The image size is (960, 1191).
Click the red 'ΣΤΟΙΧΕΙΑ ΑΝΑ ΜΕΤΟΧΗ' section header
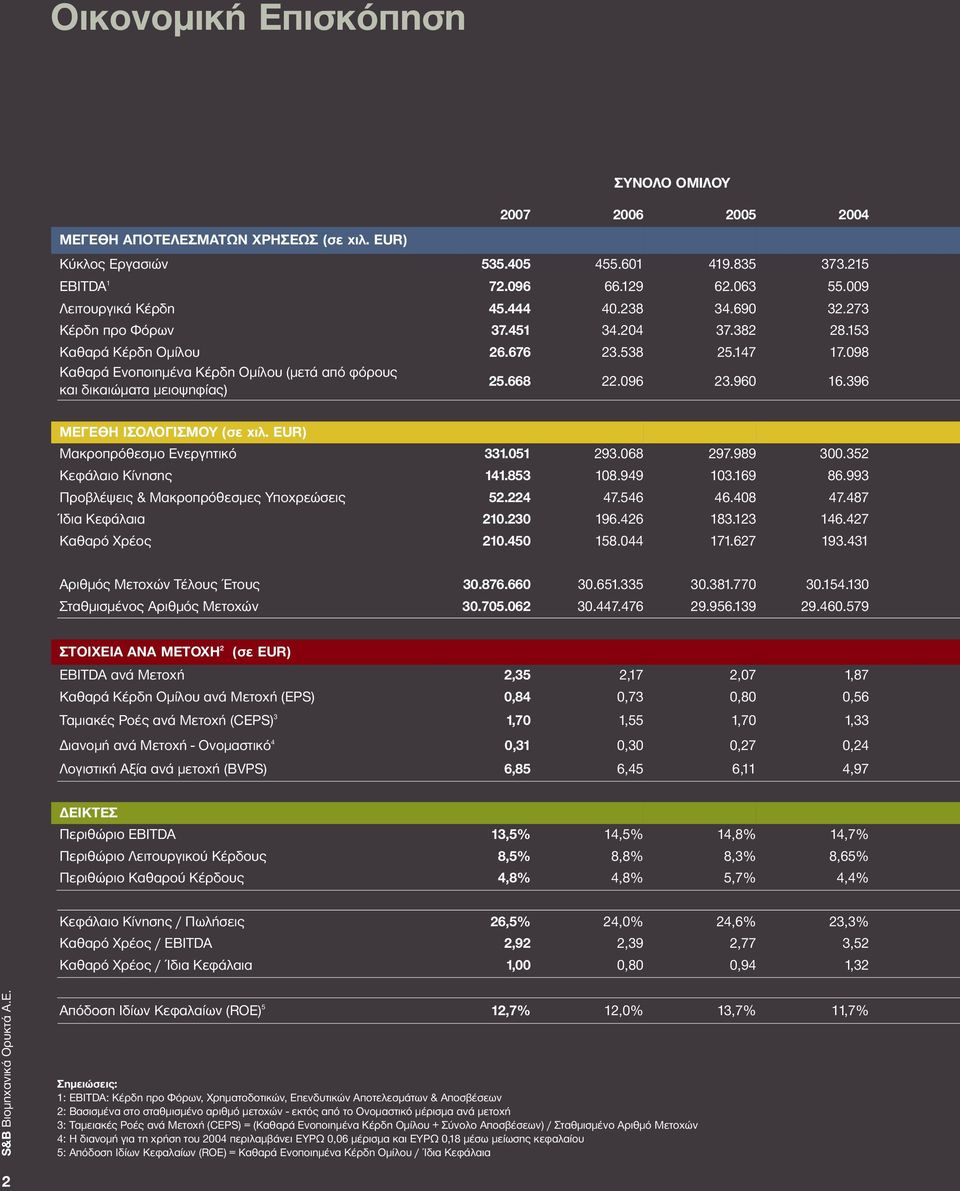(x=505, y=652)
